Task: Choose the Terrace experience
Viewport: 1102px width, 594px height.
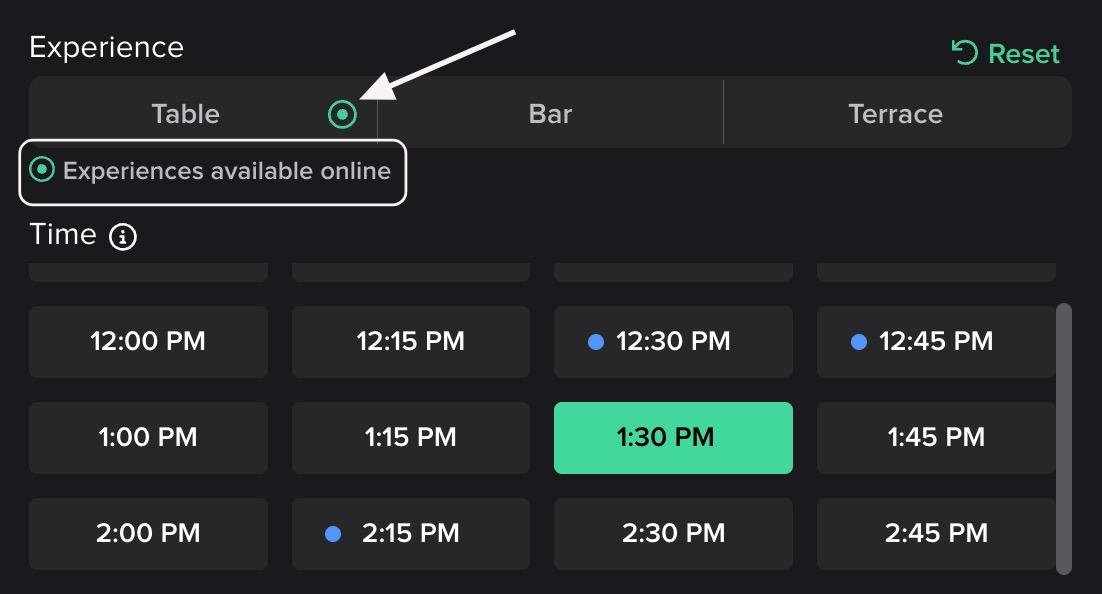Action: tap(895, 114)
